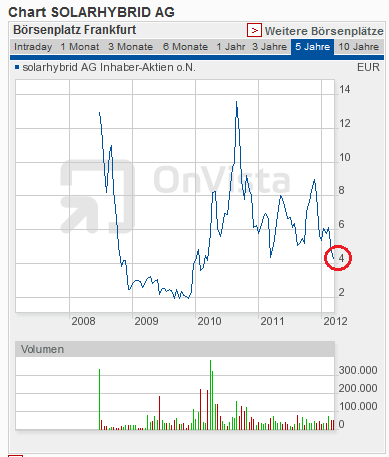Switch to the 10 Jahre view
The image size is (389, 457).
click(359, 47)
